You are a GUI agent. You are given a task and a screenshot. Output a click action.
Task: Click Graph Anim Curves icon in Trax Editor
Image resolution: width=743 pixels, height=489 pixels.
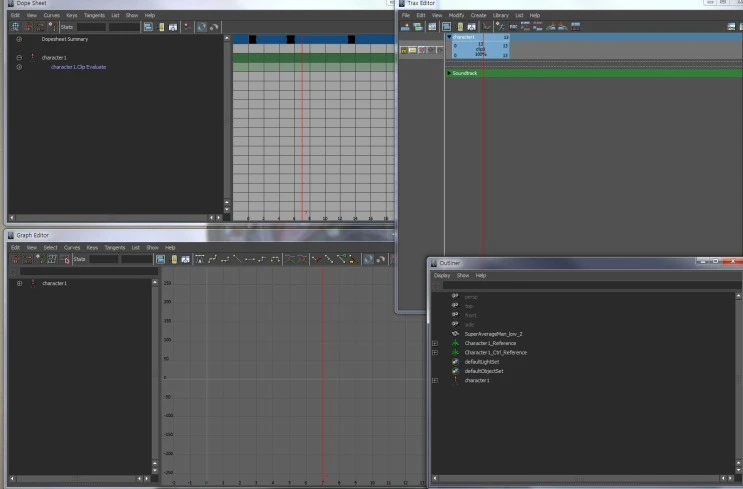coord(487,27)
